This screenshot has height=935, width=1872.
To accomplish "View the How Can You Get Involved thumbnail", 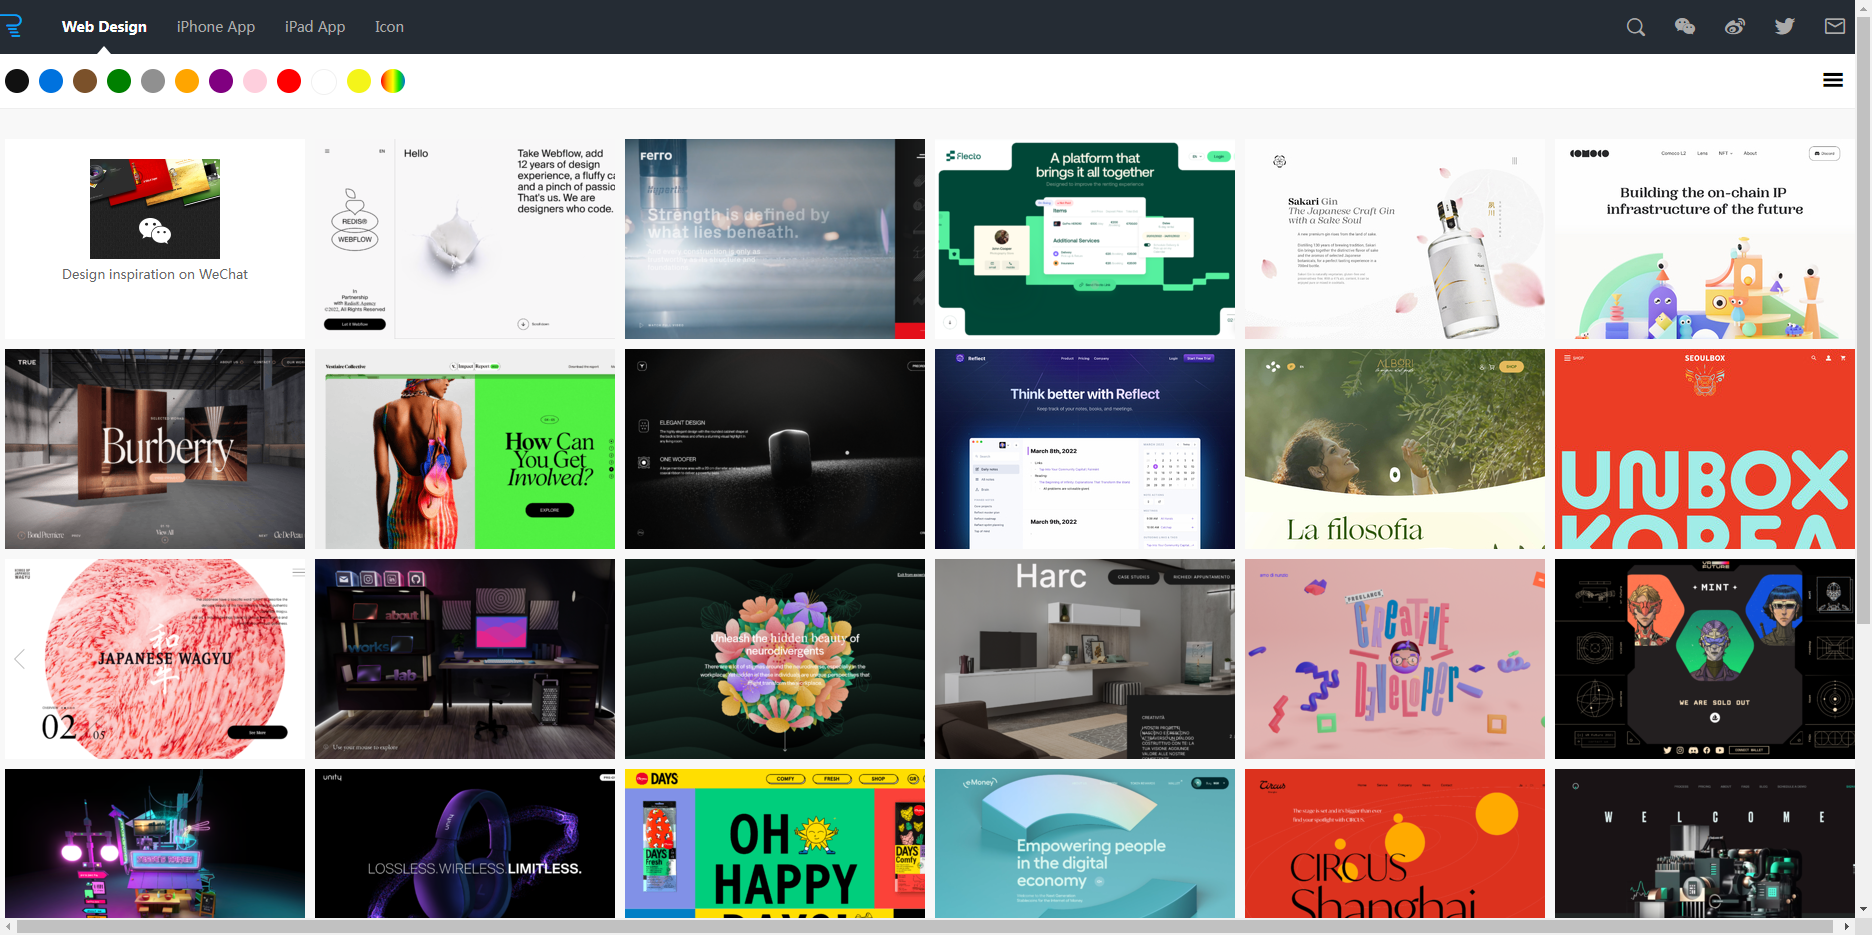I will click(x=465, y=449).
